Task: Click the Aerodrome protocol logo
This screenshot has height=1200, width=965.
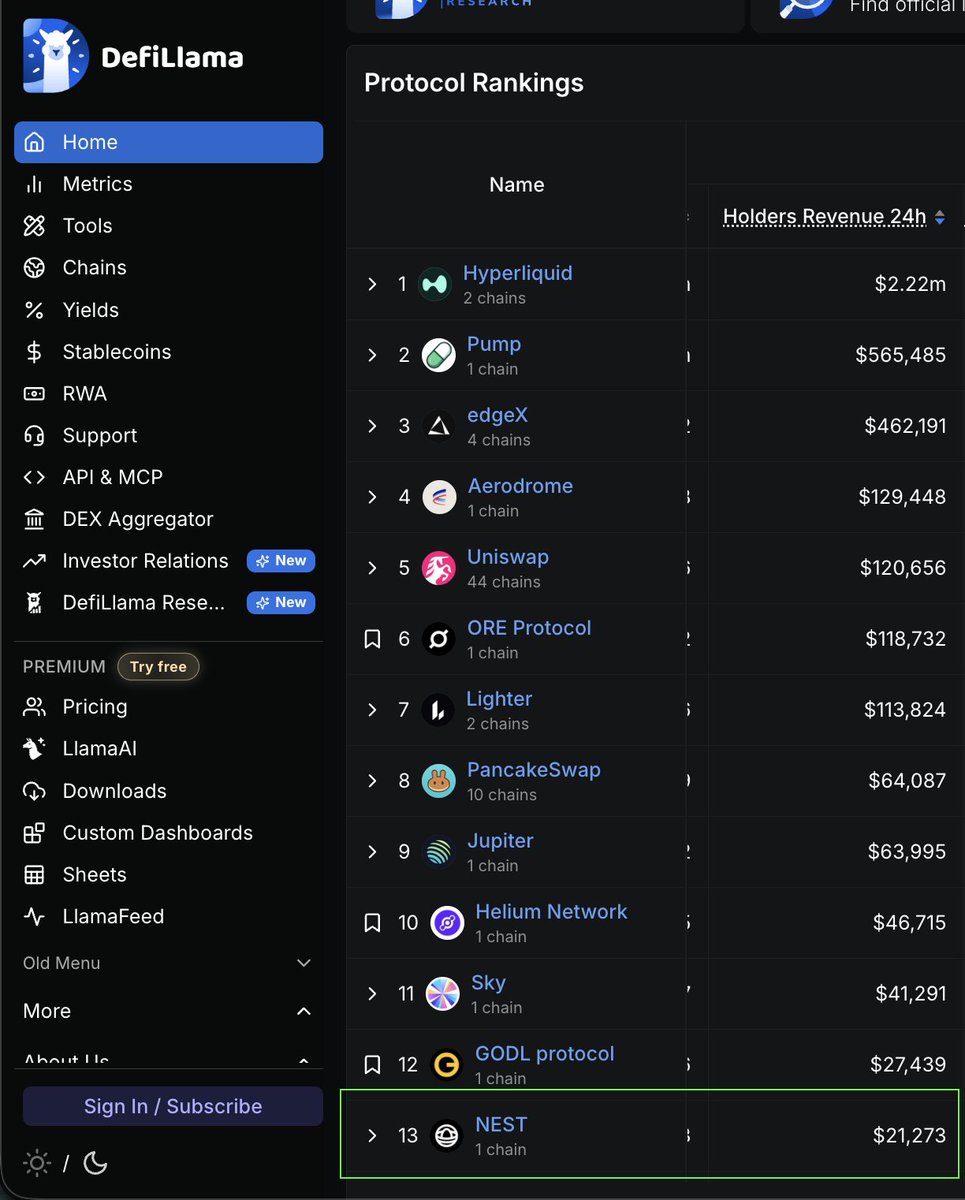Action: 440,497
